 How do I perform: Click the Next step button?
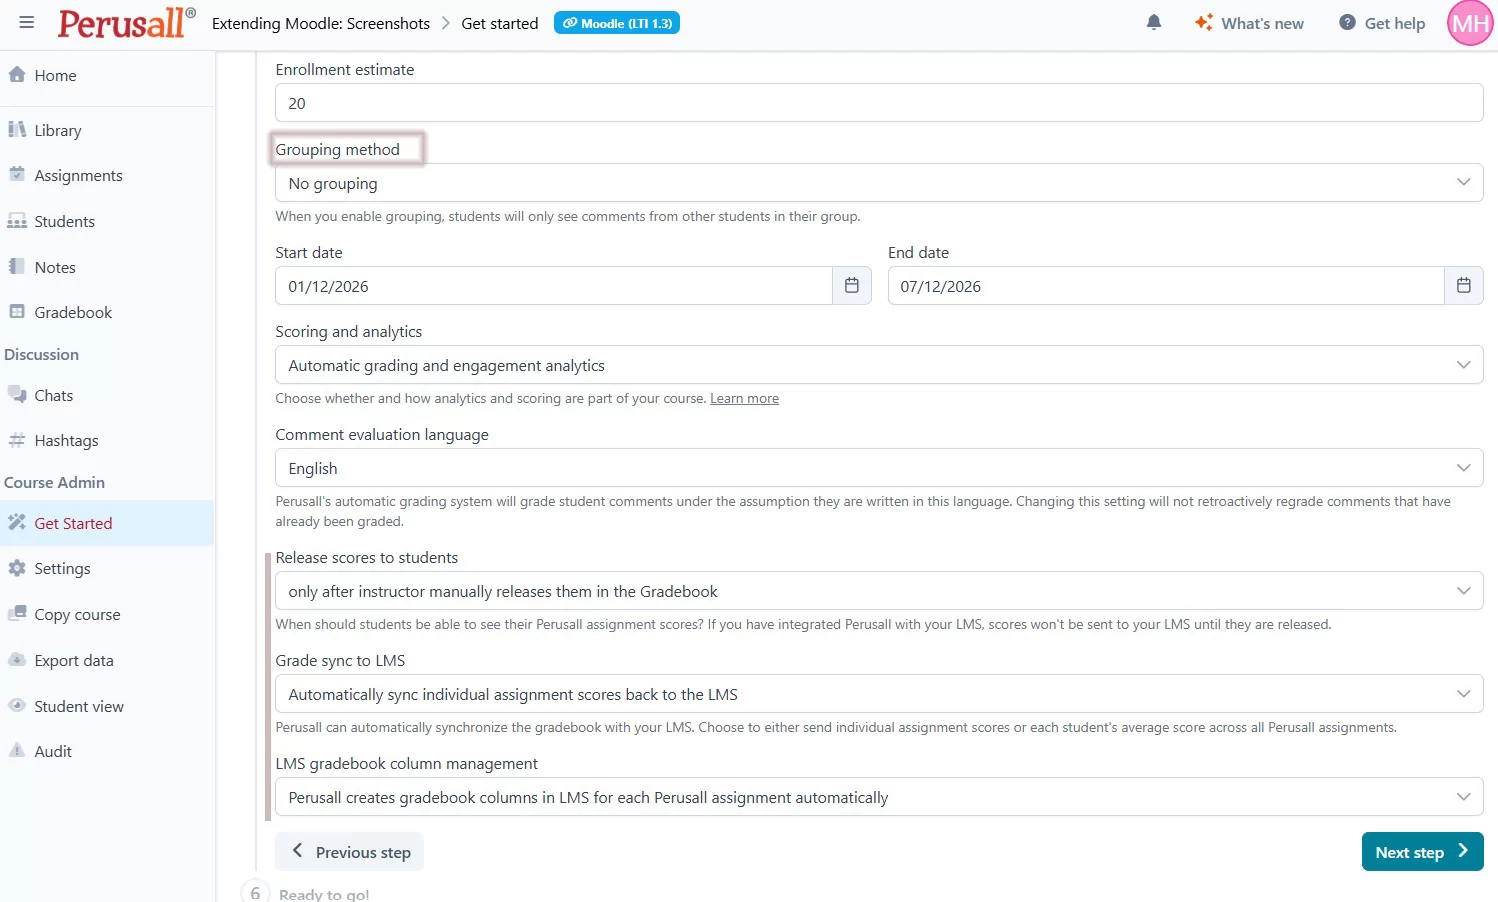point(1421,852)
